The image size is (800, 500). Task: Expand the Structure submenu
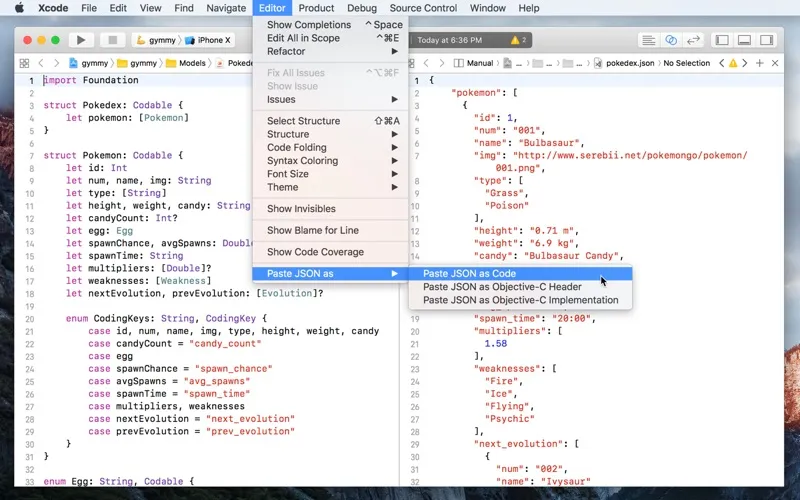tap(330, 134)
